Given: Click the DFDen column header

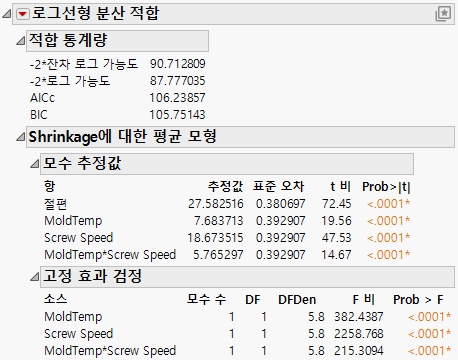Looking at the screenshot, I should pyautogui.click(x=297, y=300).
